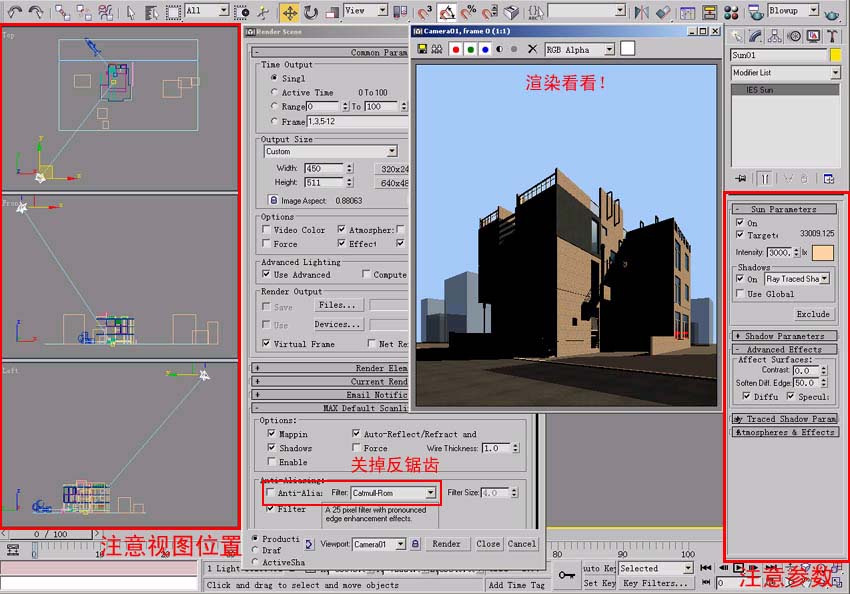Click the sun light color swatch
Viewport: 850px width, 594px height.
(822, 252)
